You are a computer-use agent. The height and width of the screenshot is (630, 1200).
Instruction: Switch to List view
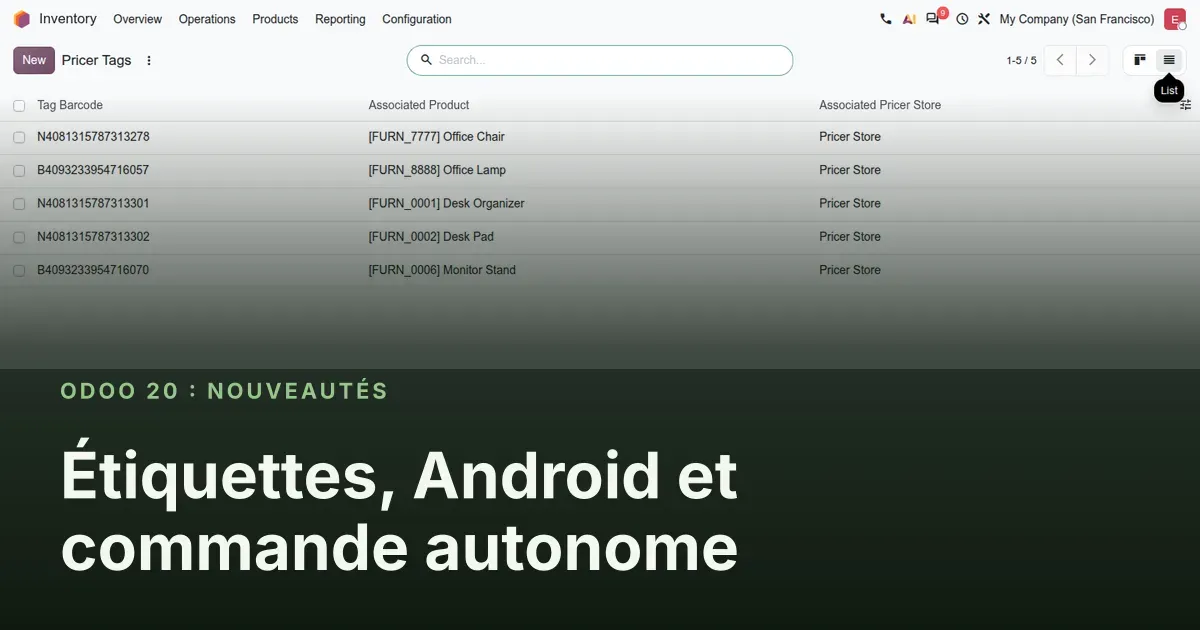pyautogui.click(x=1169, y=60)
